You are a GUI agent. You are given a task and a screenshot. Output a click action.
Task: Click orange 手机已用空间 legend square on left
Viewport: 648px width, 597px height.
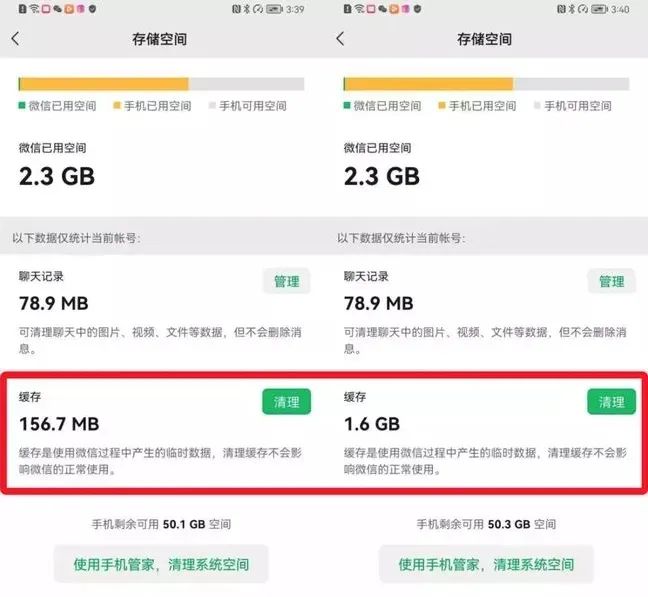117,106
